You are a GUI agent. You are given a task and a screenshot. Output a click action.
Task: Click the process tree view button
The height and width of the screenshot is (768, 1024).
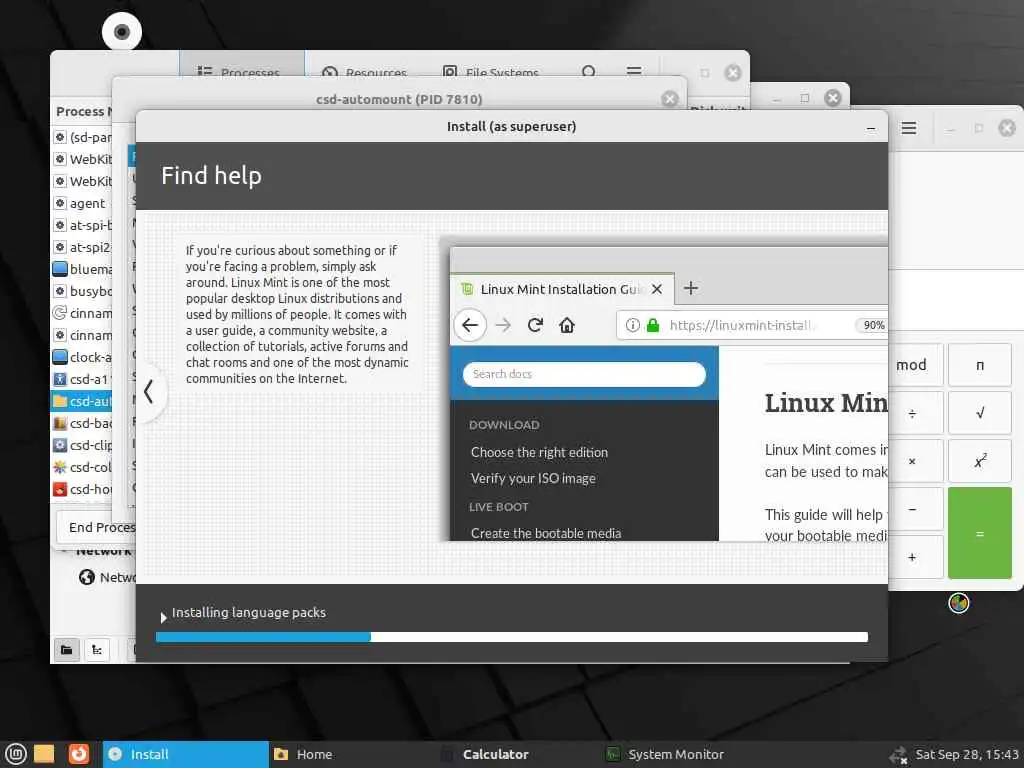[x=97, y=650]
